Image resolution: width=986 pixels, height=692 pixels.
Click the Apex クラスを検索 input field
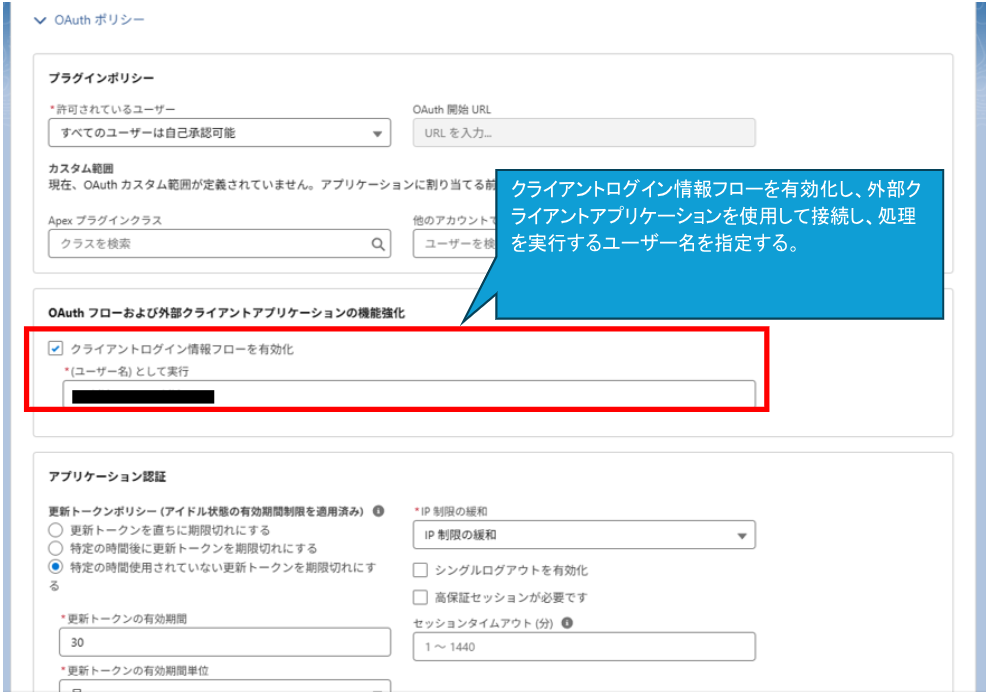click(x=219, y=244)
